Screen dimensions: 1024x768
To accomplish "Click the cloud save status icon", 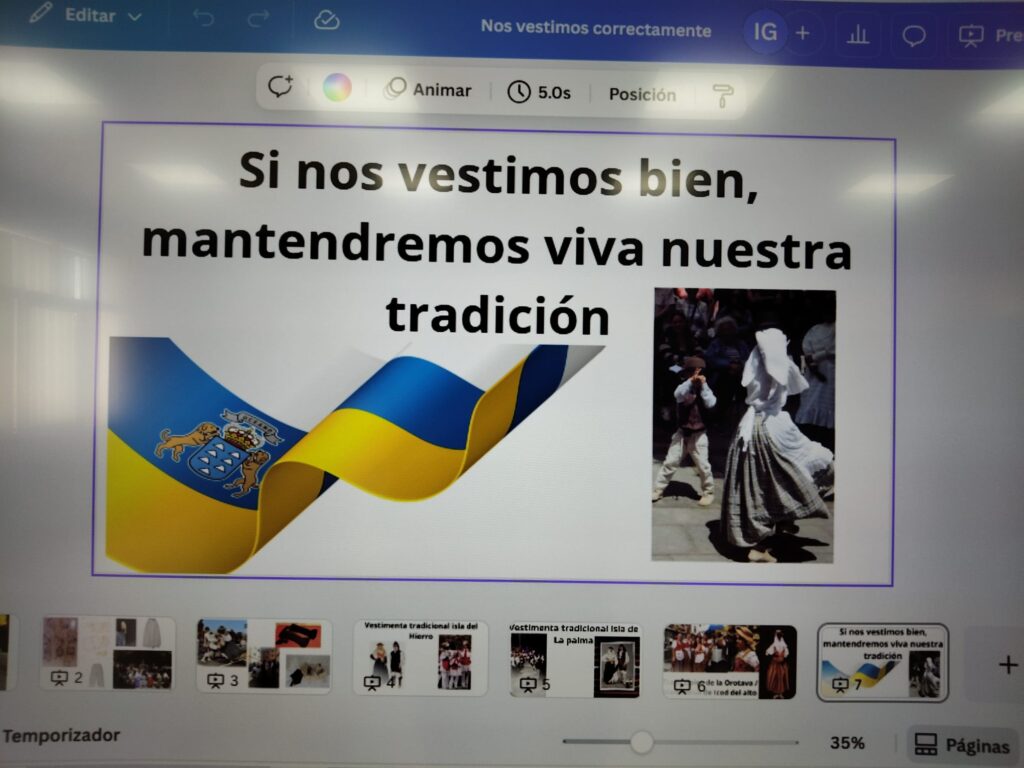I will pyautogui.click(x=326, y=19).
